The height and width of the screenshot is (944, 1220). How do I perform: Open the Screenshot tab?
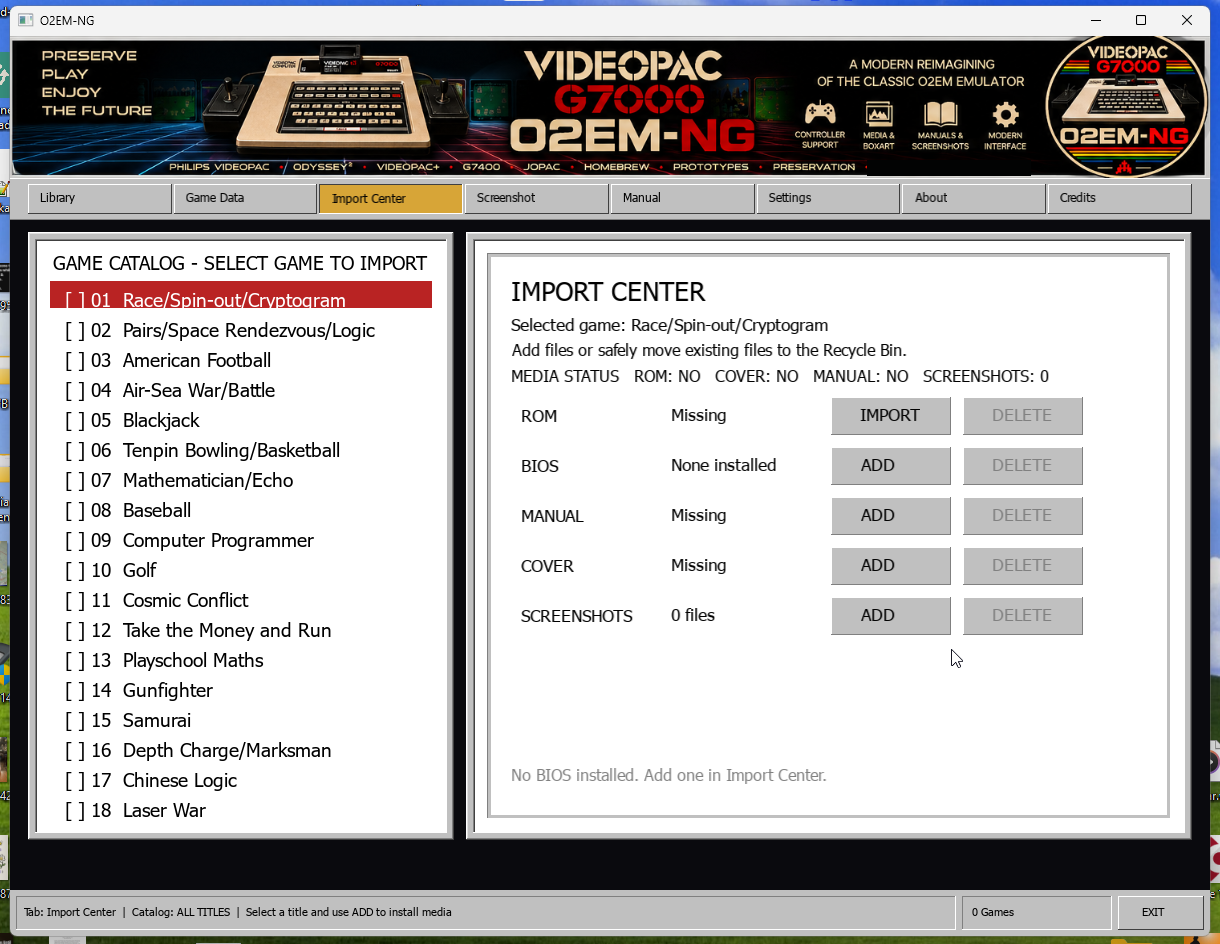pyautogui.click(x=536, y=198)
